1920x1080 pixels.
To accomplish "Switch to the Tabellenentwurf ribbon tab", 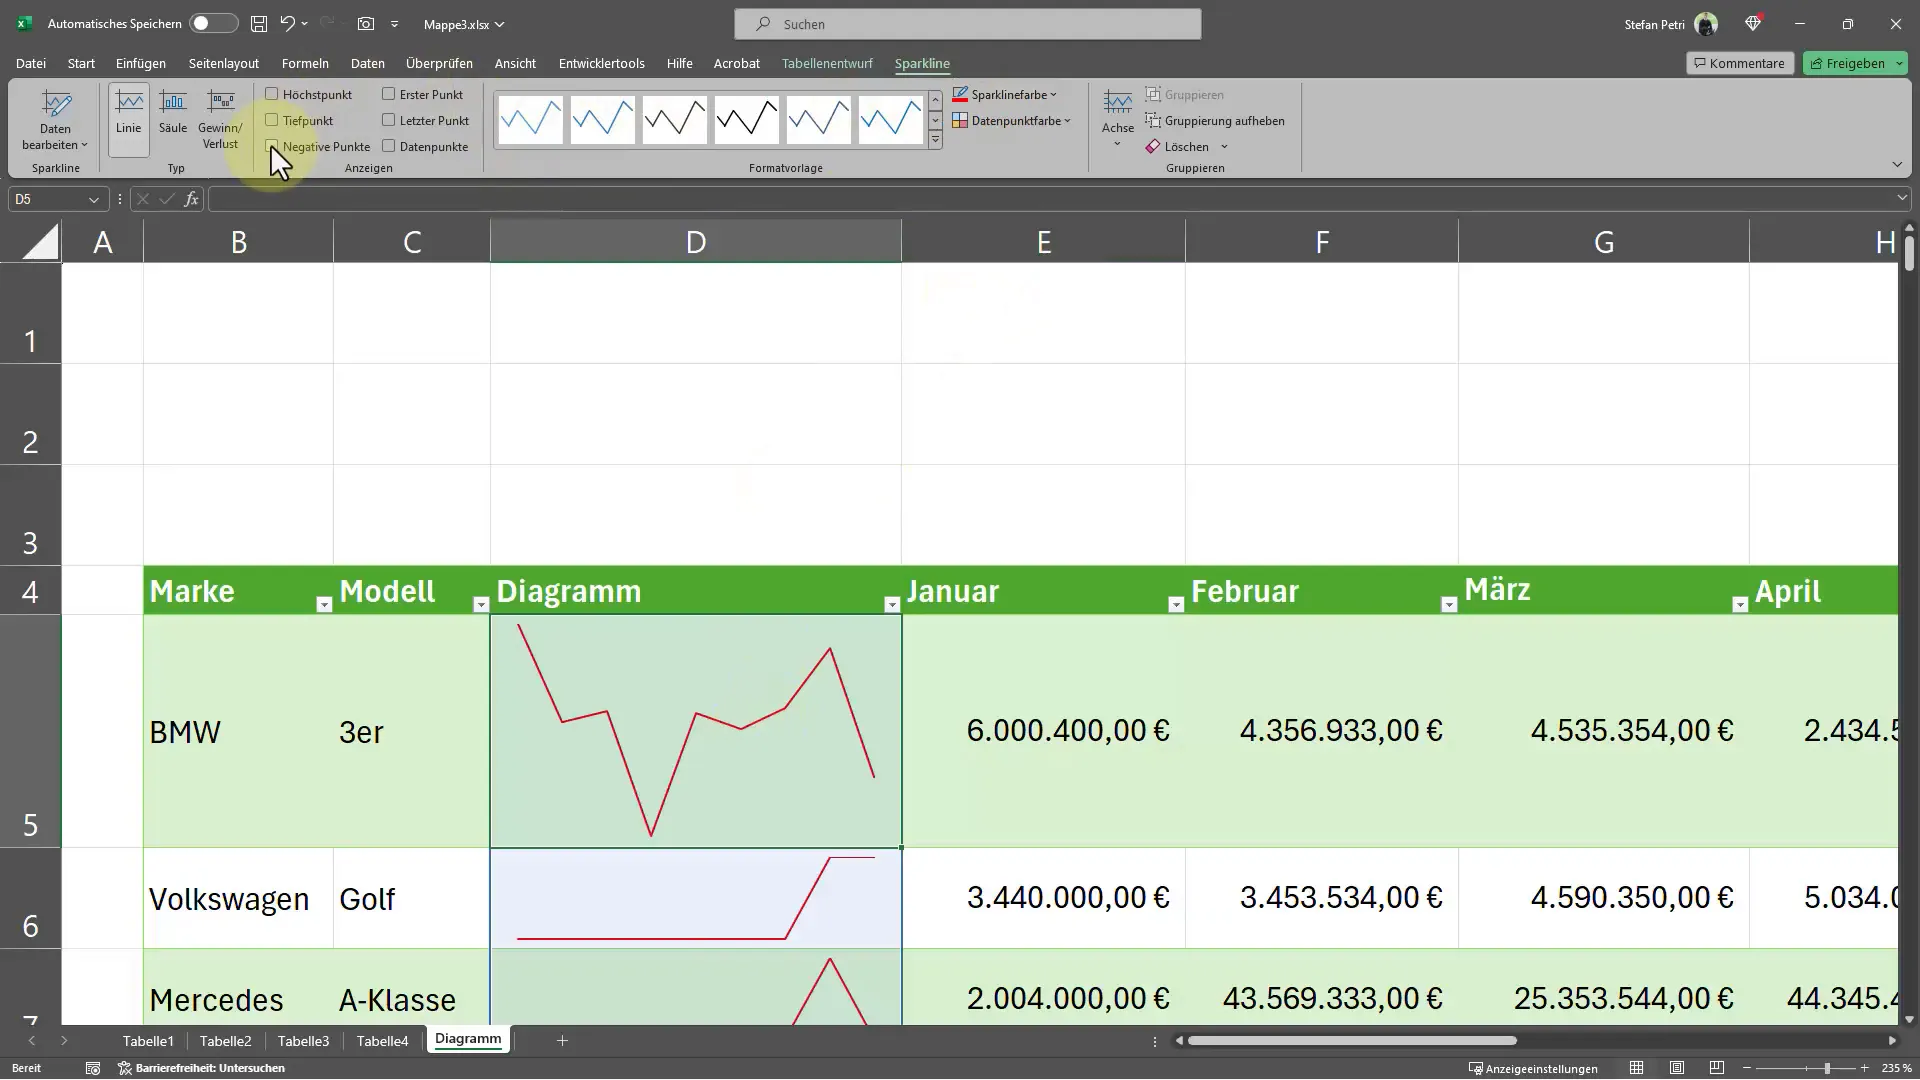I will pyautogui.click(x=827, y=63).
